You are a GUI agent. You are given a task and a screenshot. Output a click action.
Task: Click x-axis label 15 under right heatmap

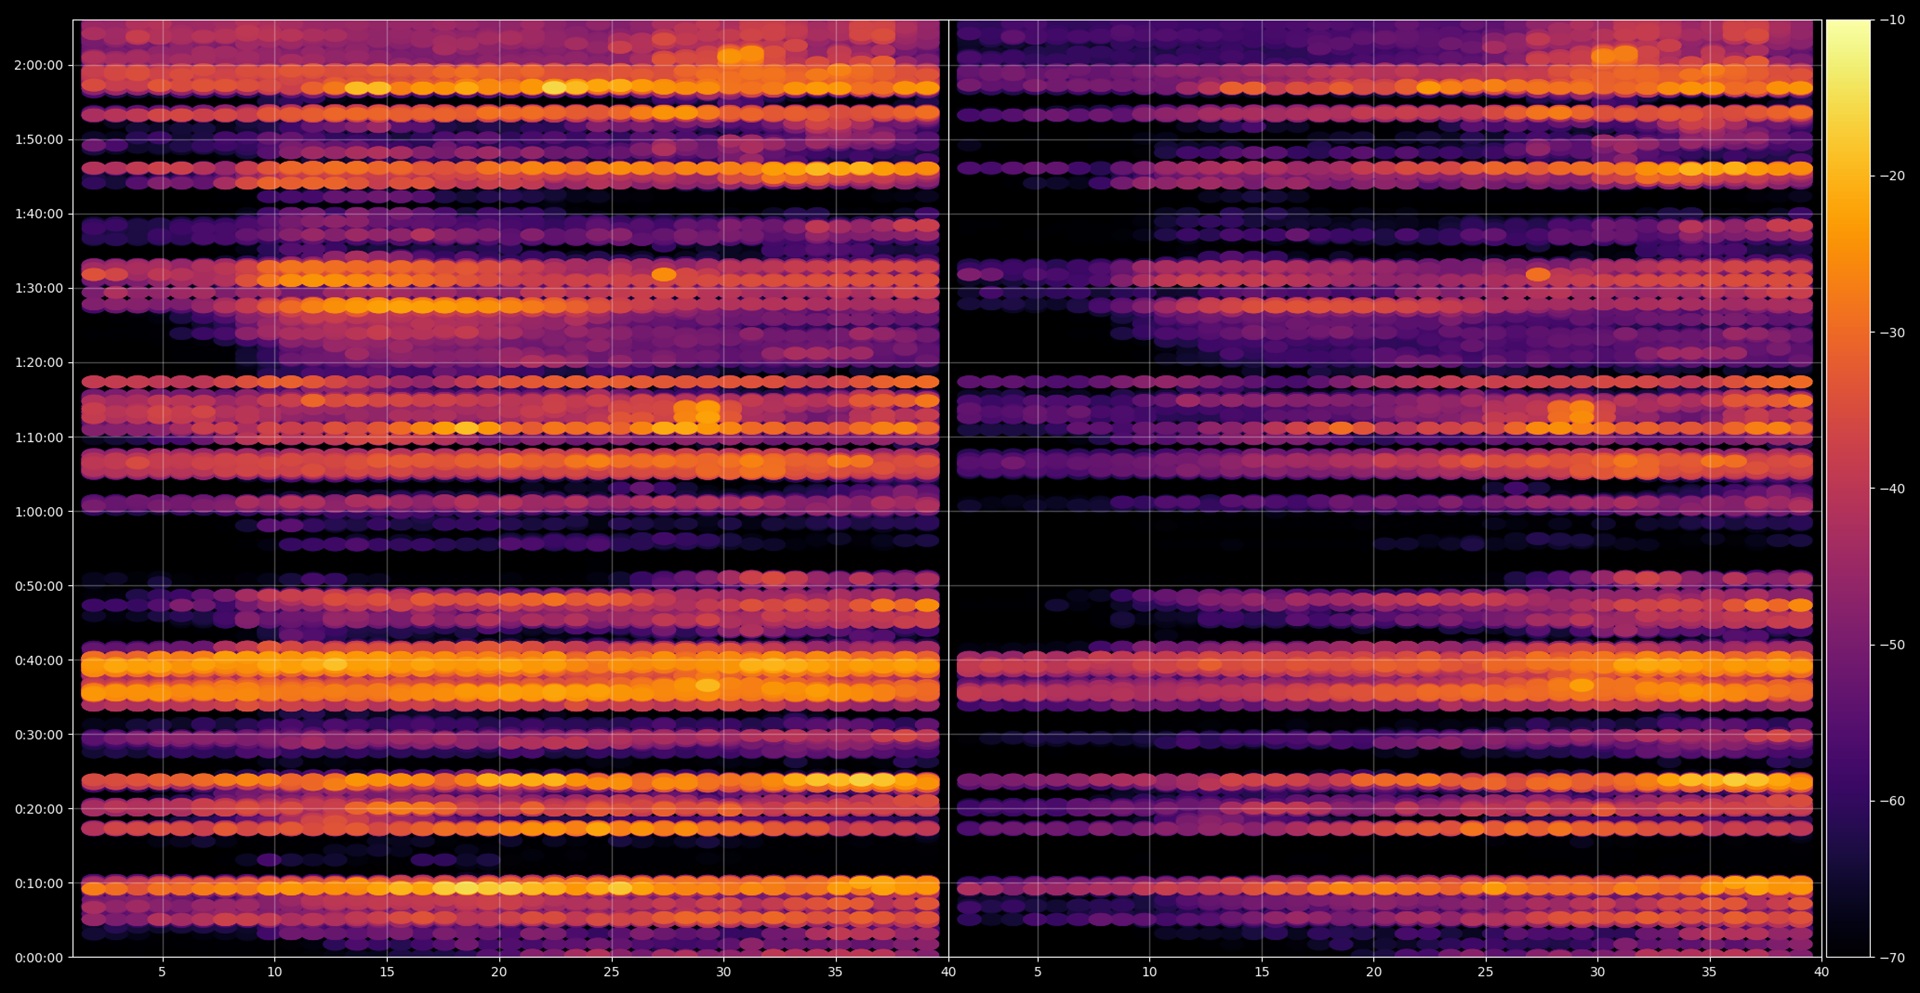point(1262,972)
